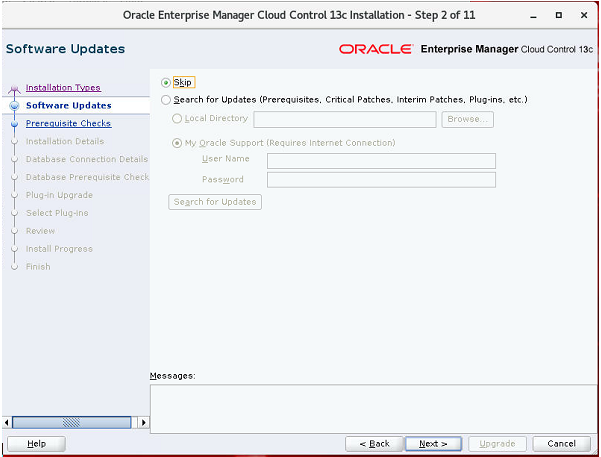Image resolution: width=601 pixels, height=457 pixels.
Task: Select the Skip radio button
Action: coord(166,83)
